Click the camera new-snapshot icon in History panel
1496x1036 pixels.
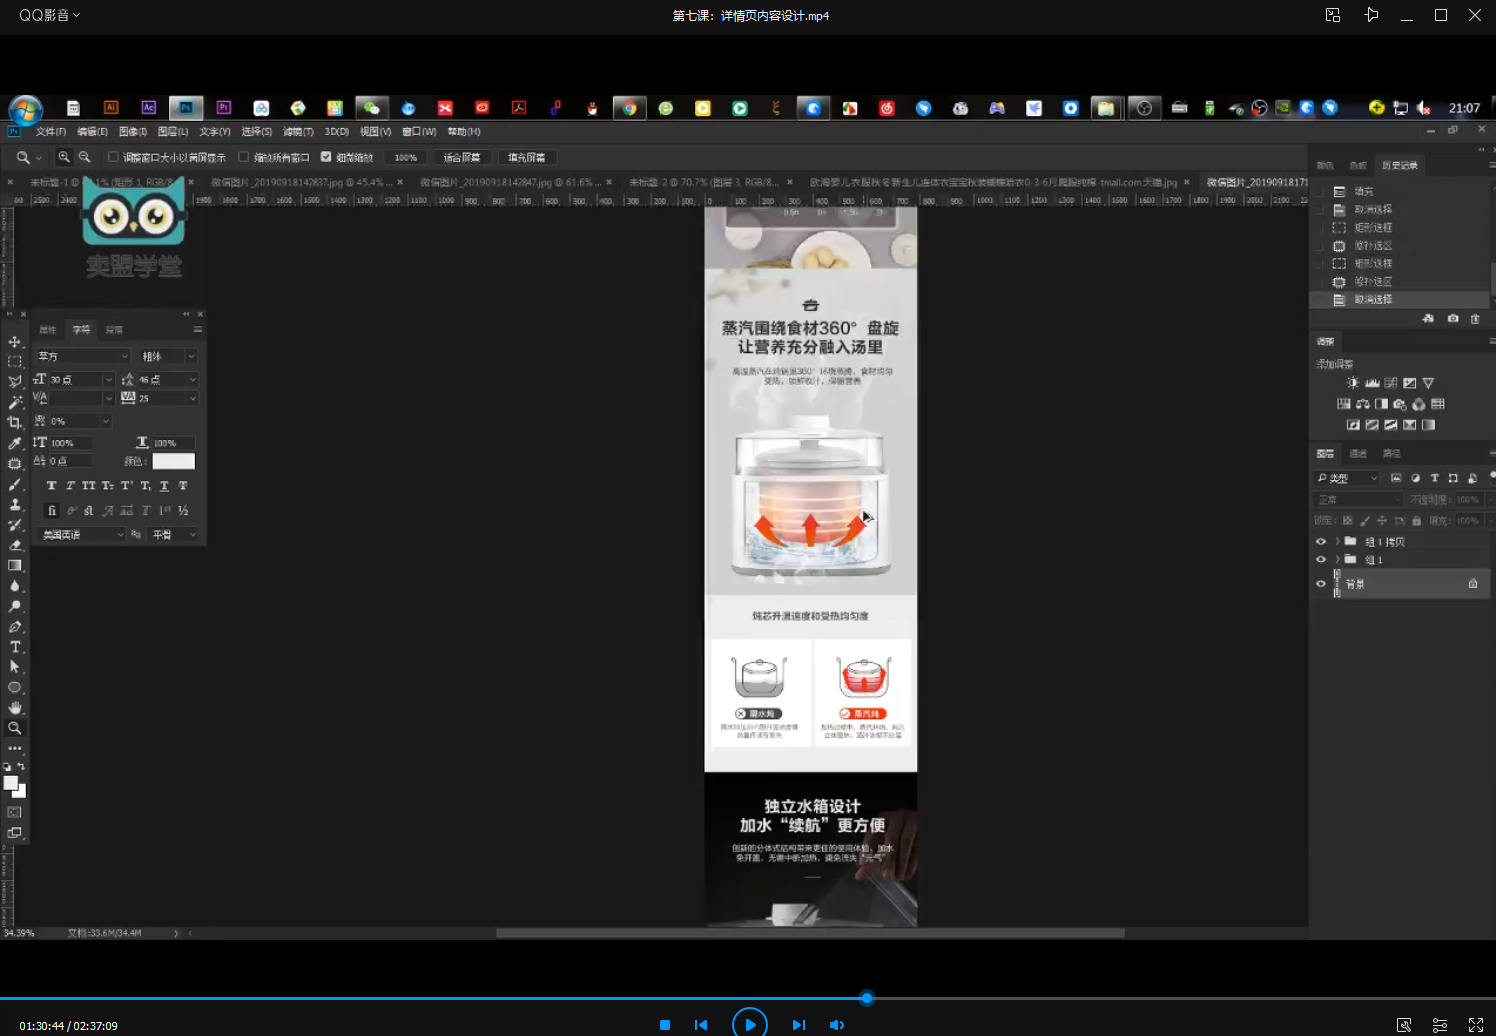click(x=1453, y=319)
